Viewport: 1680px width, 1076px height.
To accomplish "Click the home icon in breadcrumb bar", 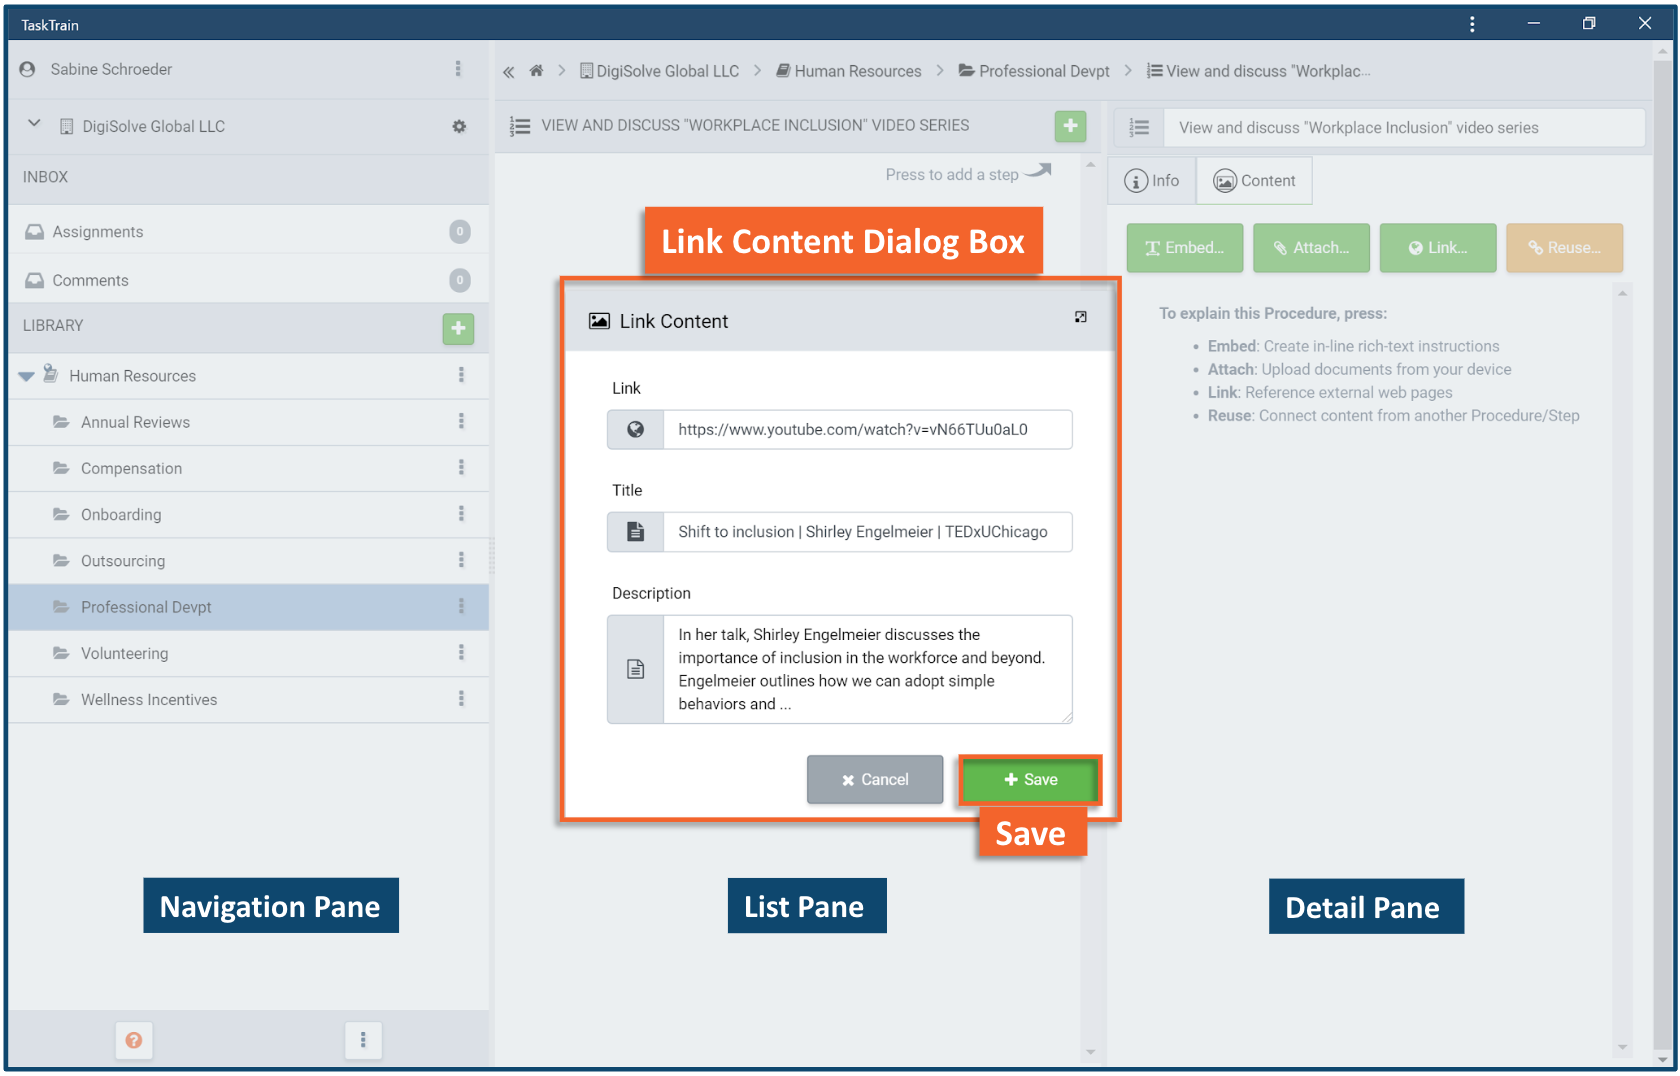I will [536, 71].
